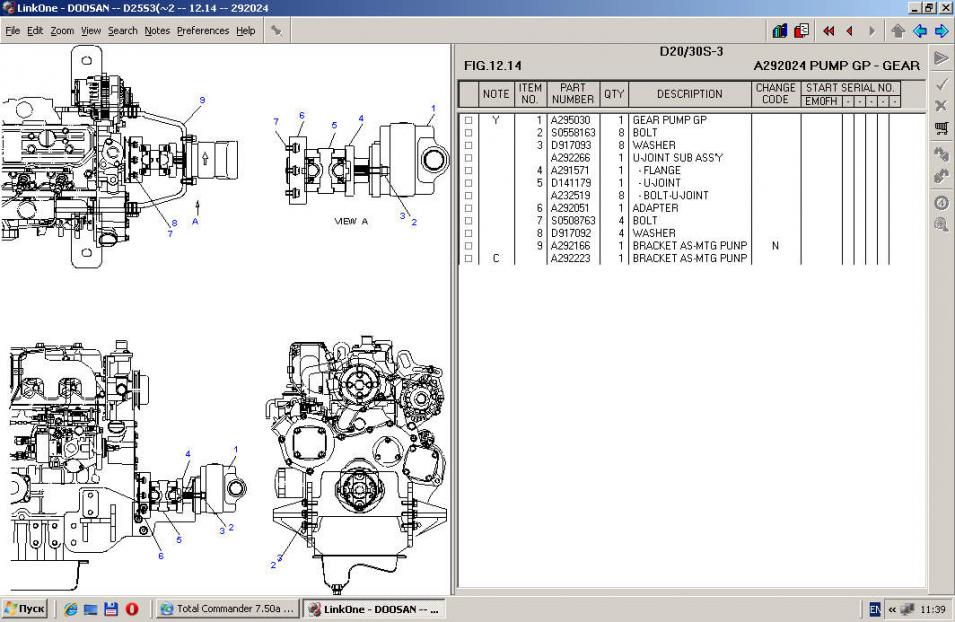Image resolution: width=955 pixels, height=622 pixels.
Task: Launch Internet Explorer from quick launch
Action: tap(70, 609)
